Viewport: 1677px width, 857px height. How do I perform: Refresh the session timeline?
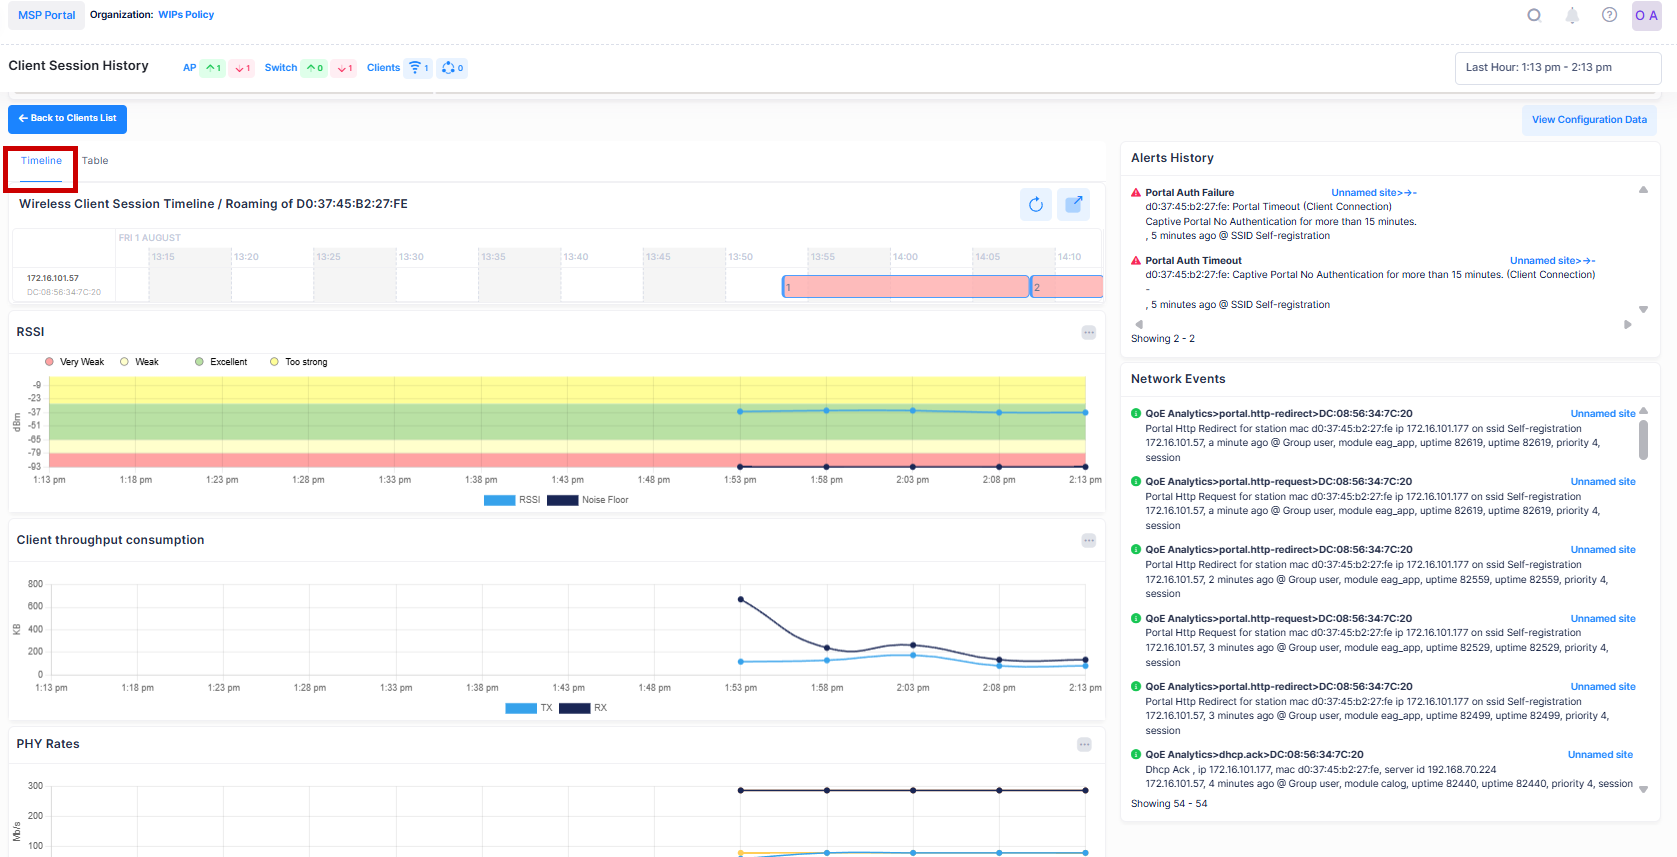[1036, 204]
